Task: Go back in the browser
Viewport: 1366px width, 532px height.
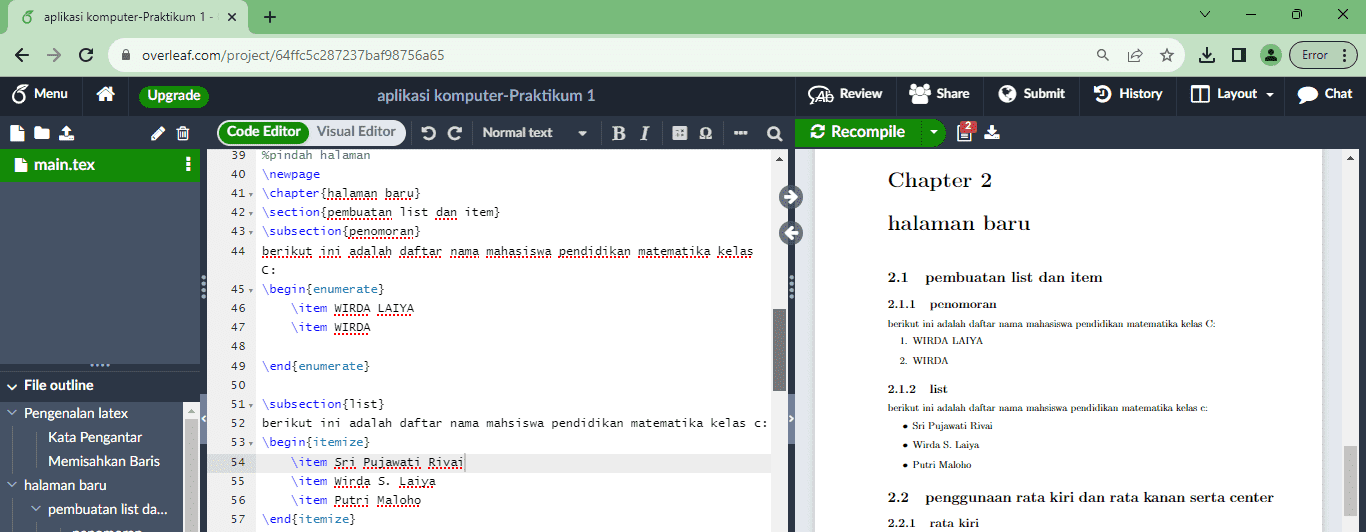Action: click(22, 55)
